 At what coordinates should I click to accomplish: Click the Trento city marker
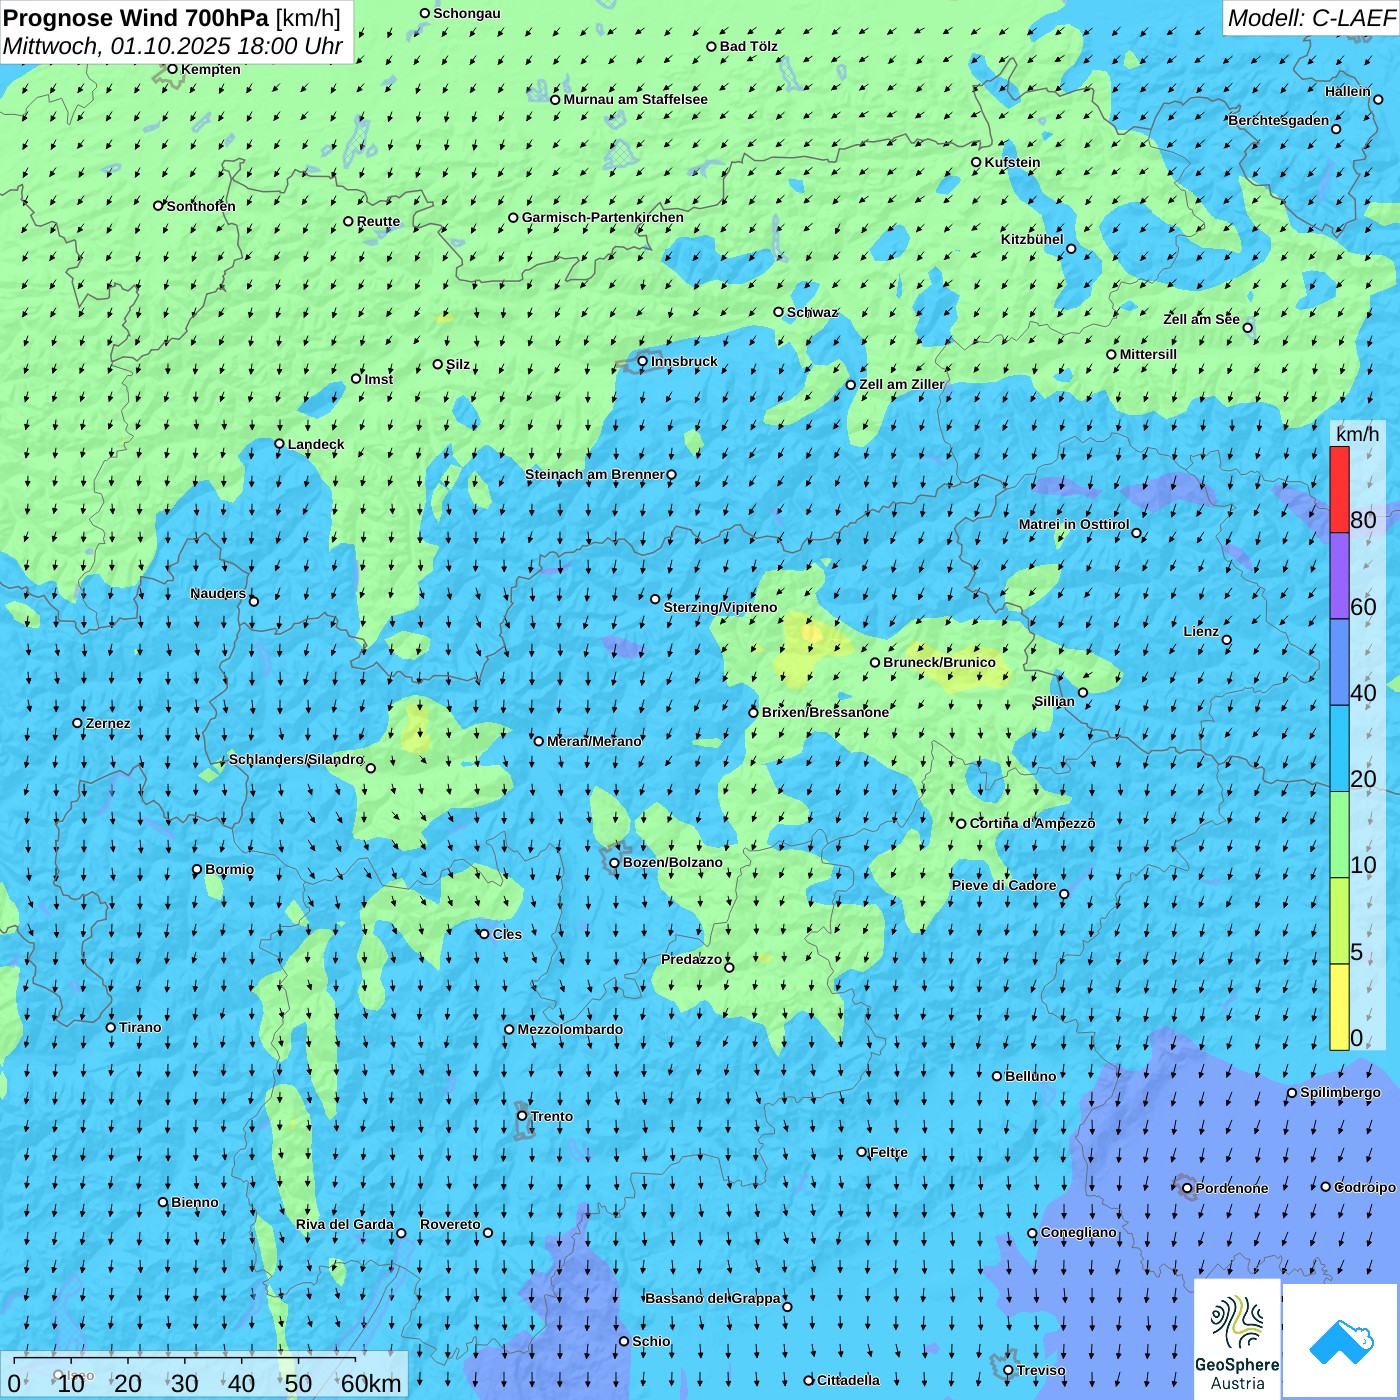tap(522, 1116)
